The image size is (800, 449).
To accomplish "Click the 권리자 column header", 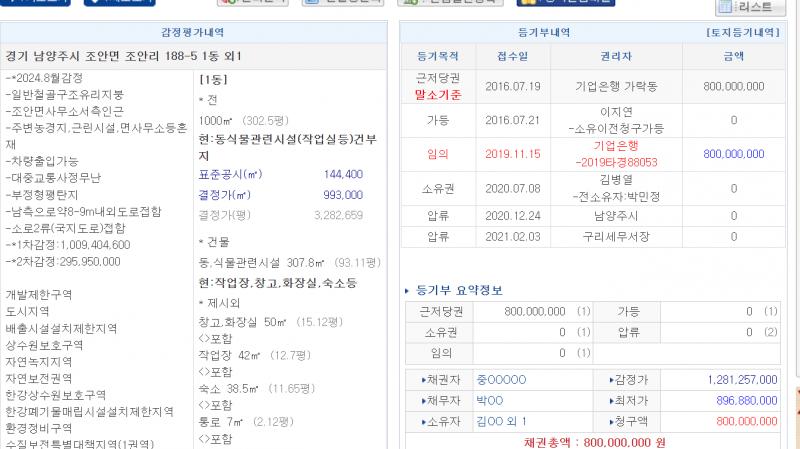I will tap(616, 57).
